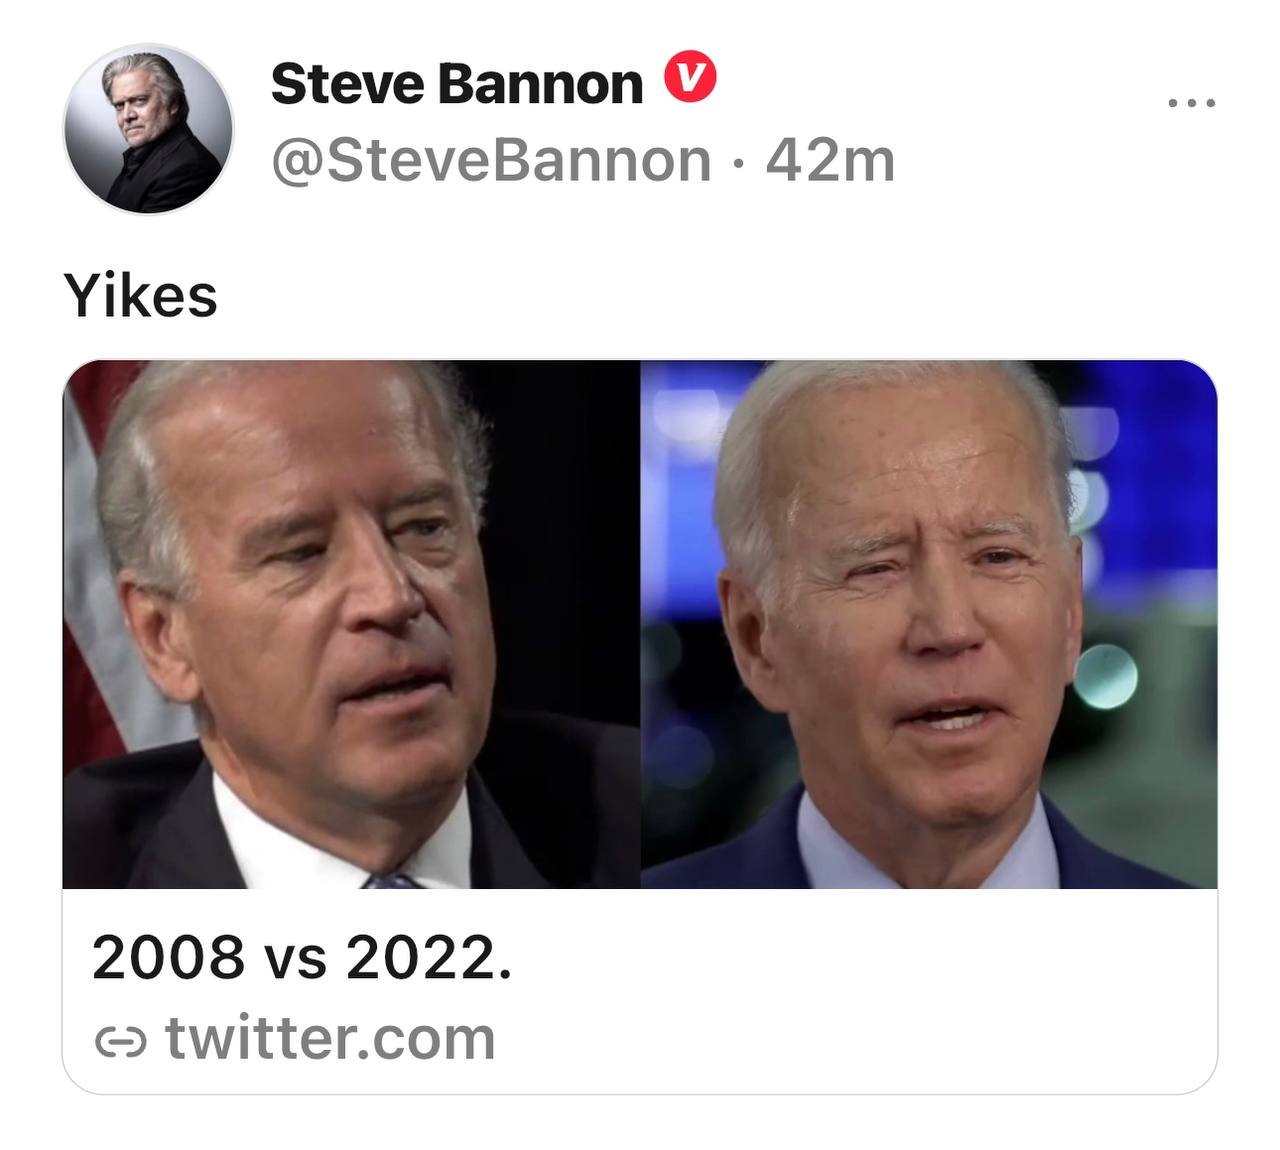Click the "2008 vs 2022." card title
This screenshot has height=1150, width=1280.
[x=302, y=957]
